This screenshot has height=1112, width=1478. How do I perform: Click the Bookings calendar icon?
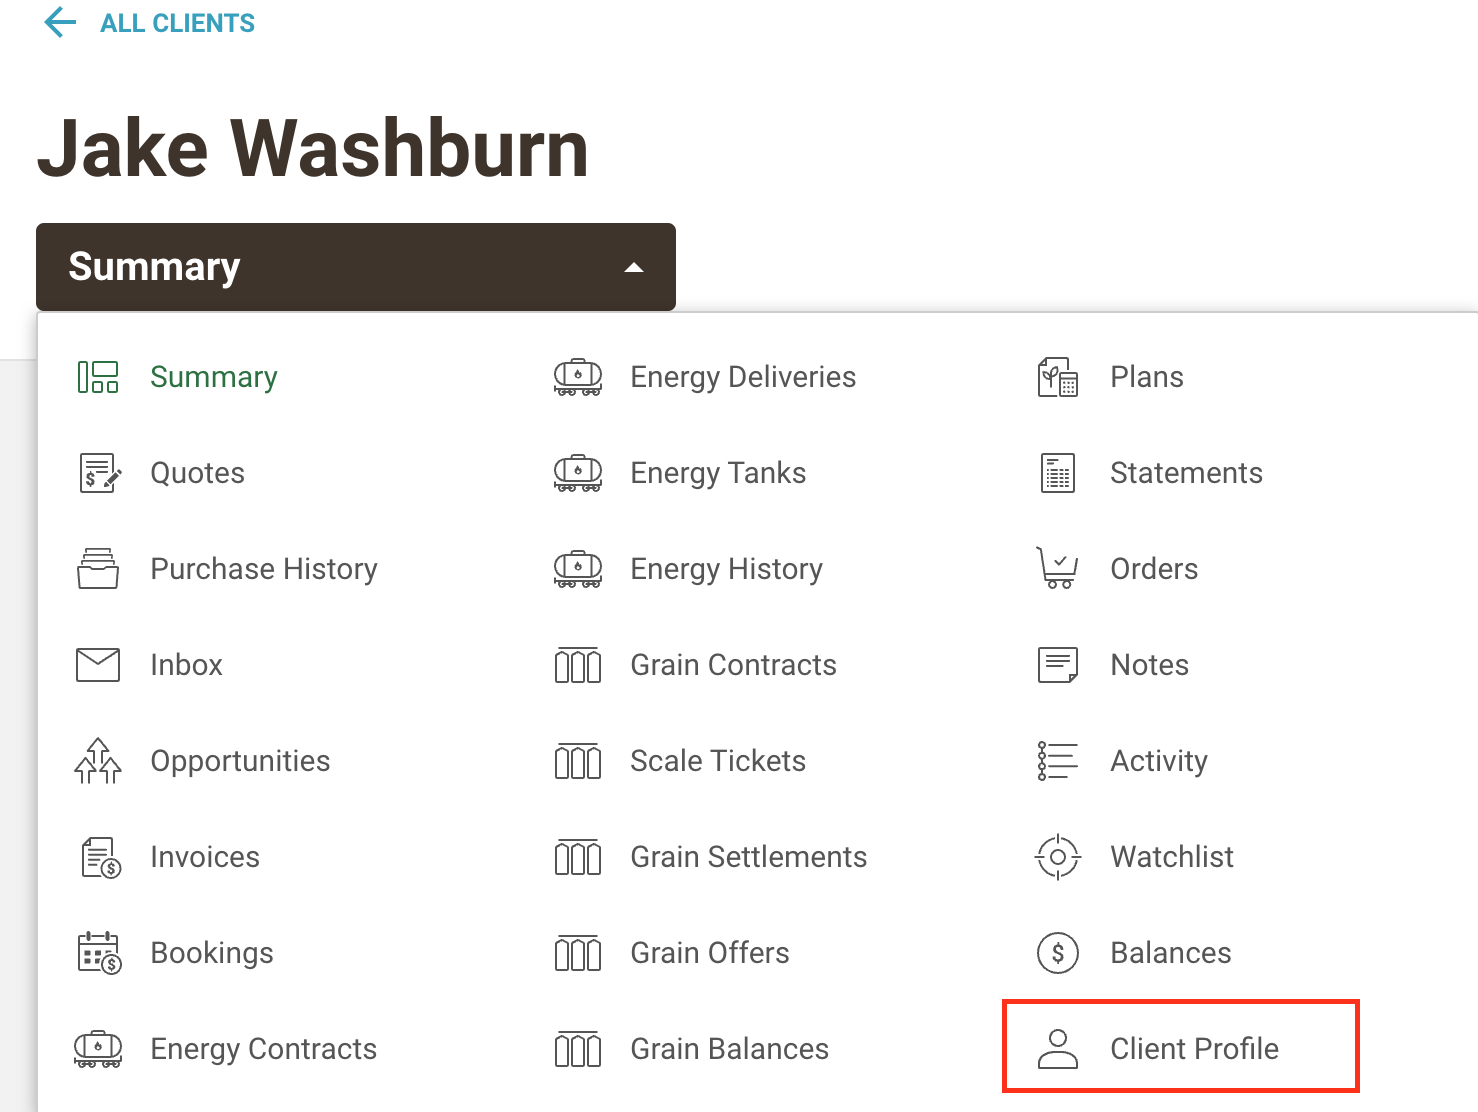pyautogui.click(x=99, y=953)
